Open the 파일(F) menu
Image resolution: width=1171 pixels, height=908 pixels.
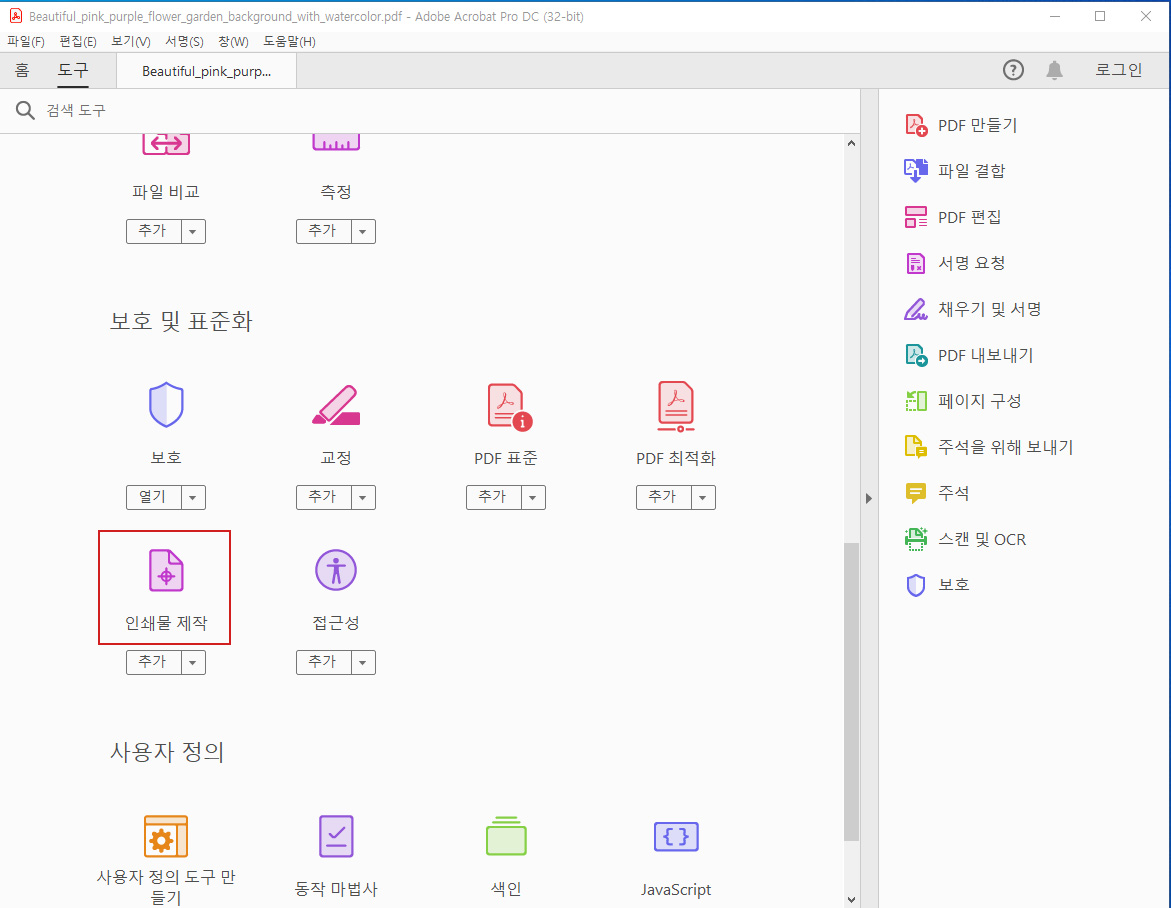[26, 42]
